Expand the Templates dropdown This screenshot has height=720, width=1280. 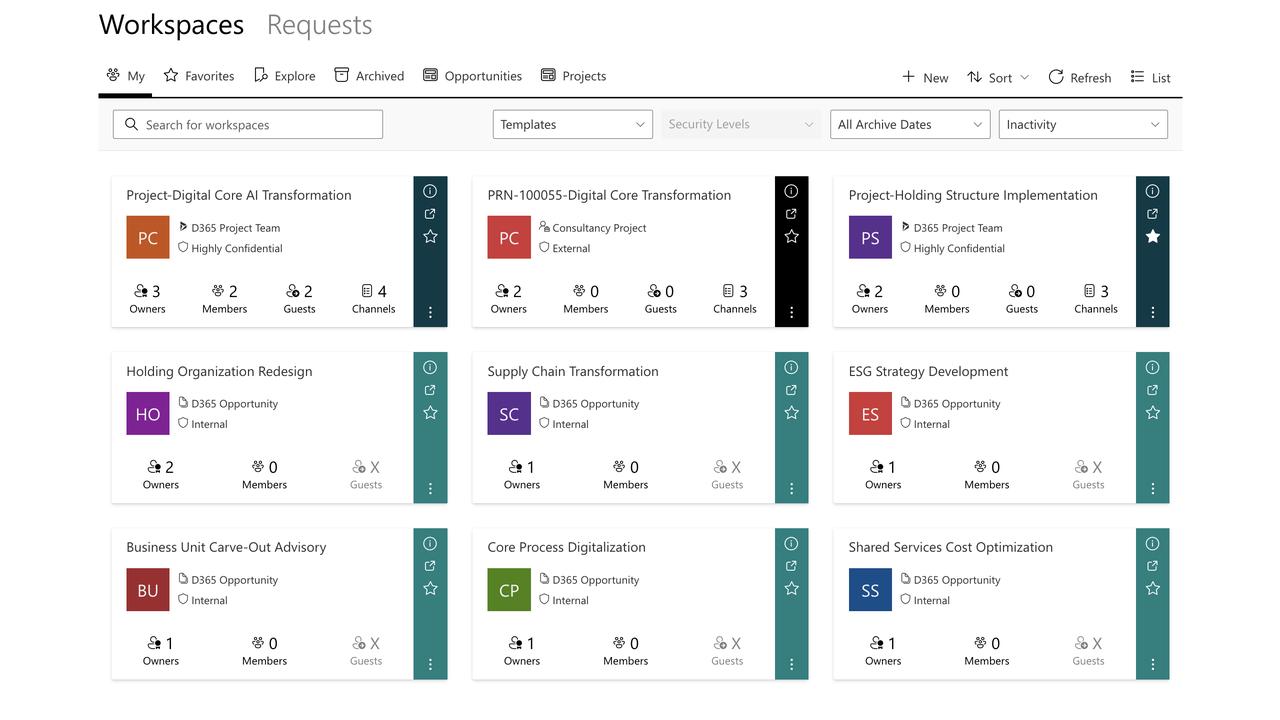point(572,125)
